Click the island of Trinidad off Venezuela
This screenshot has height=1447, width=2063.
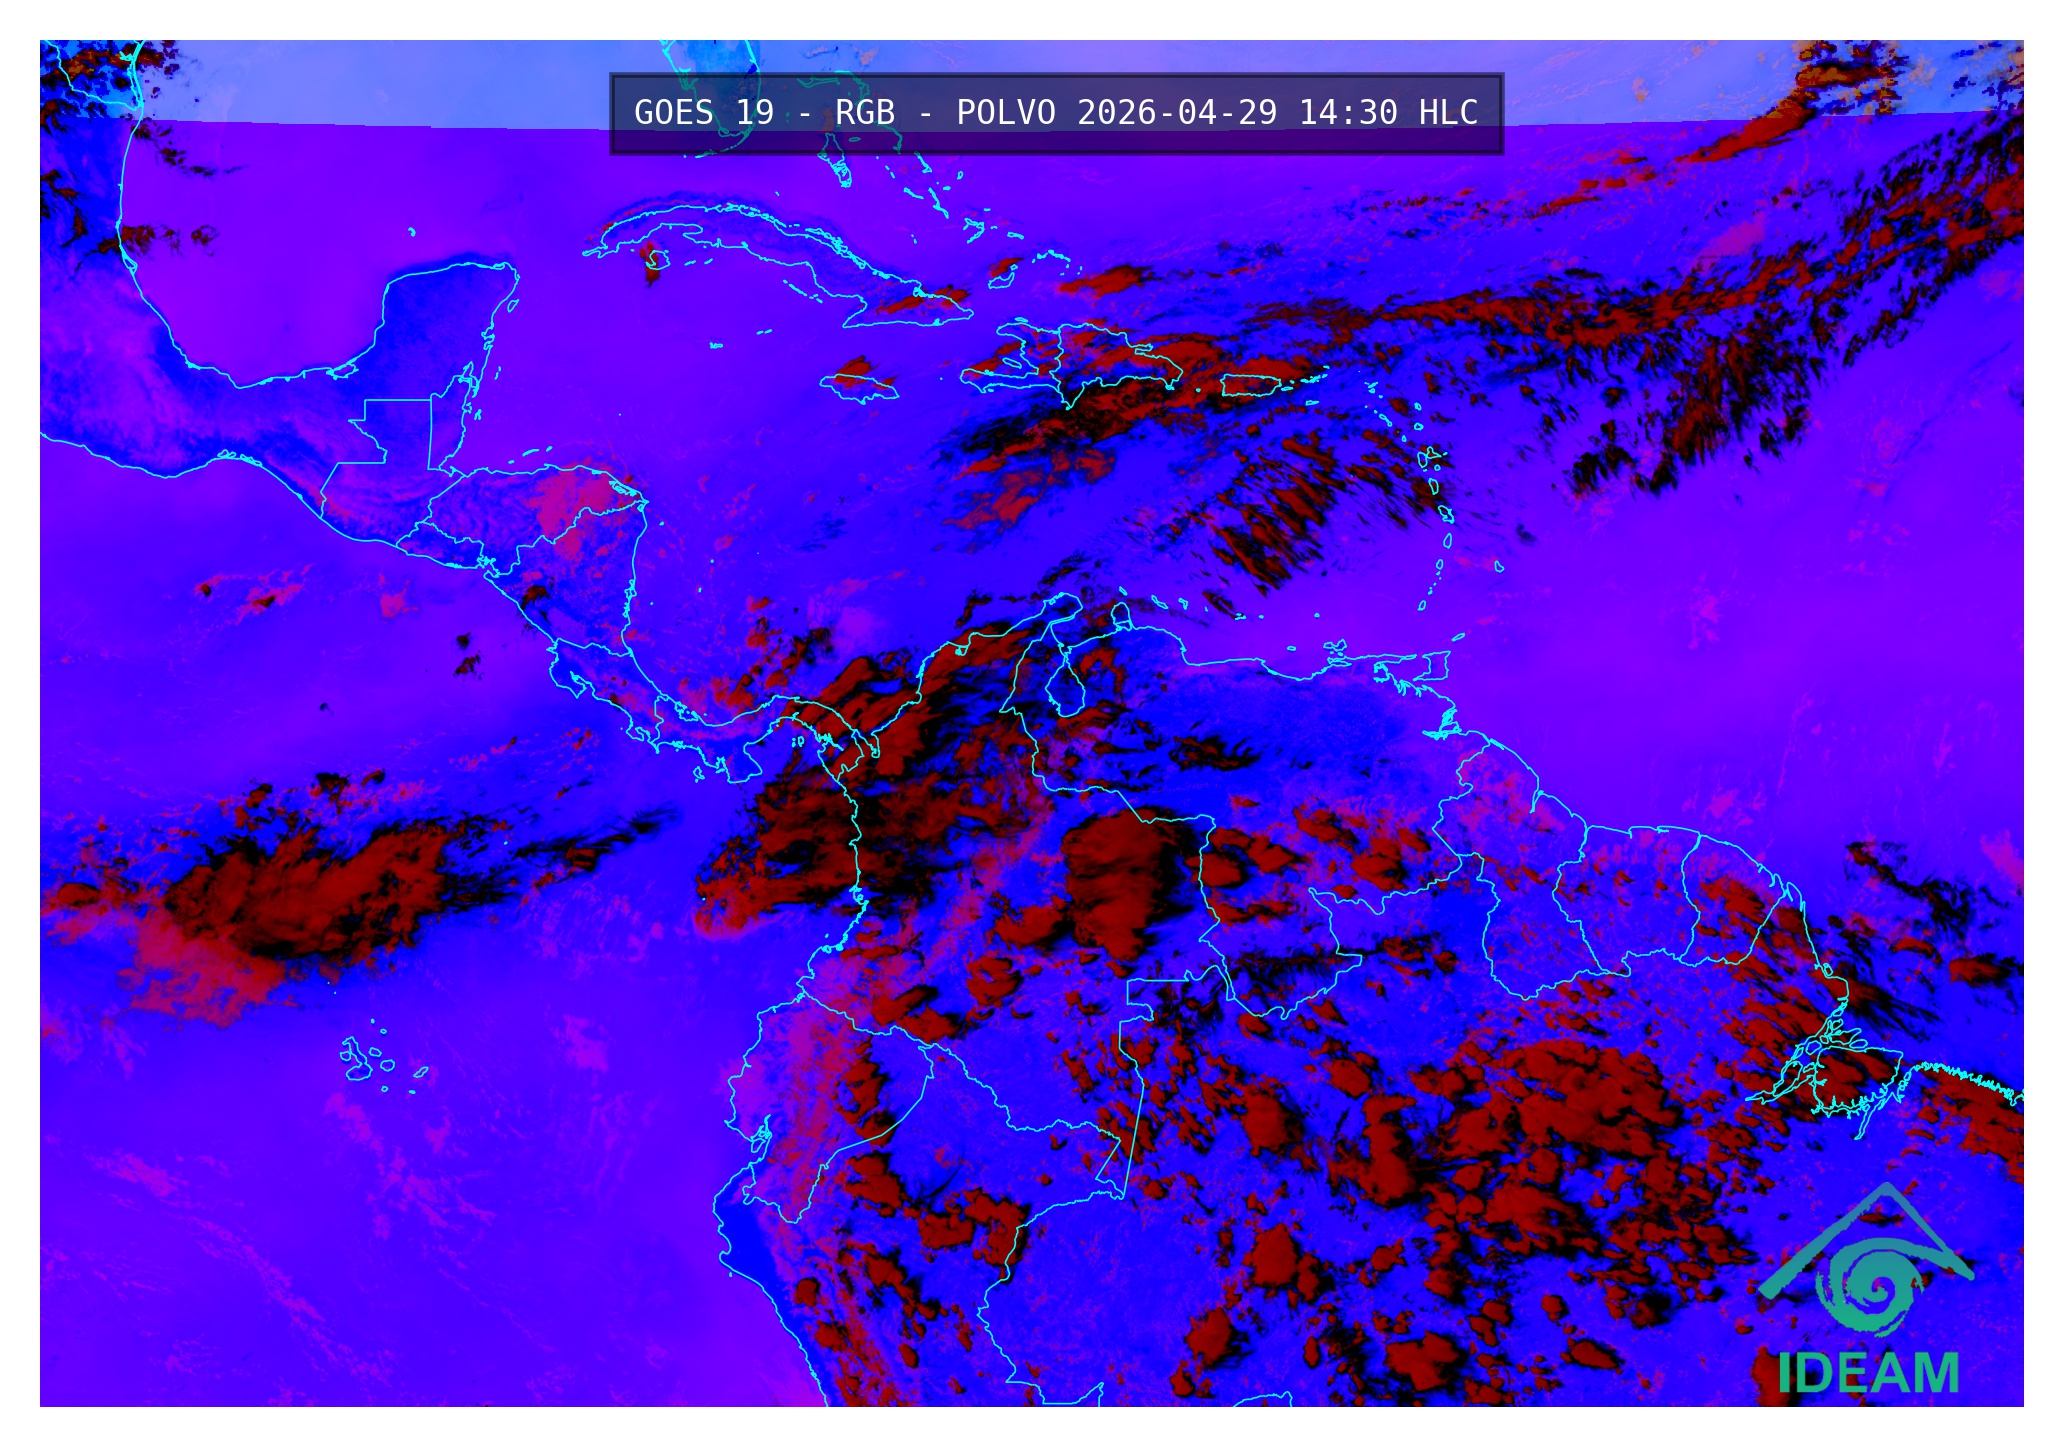[x=1436, y=665]
